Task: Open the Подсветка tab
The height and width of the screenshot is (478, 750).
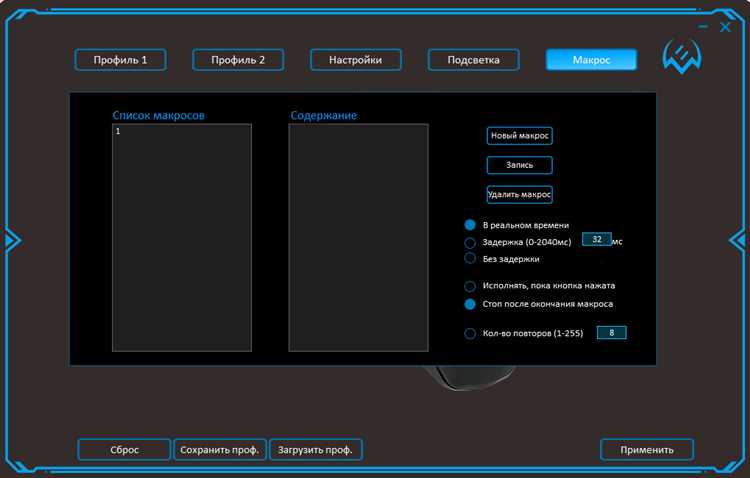Action: coord(474,60)
